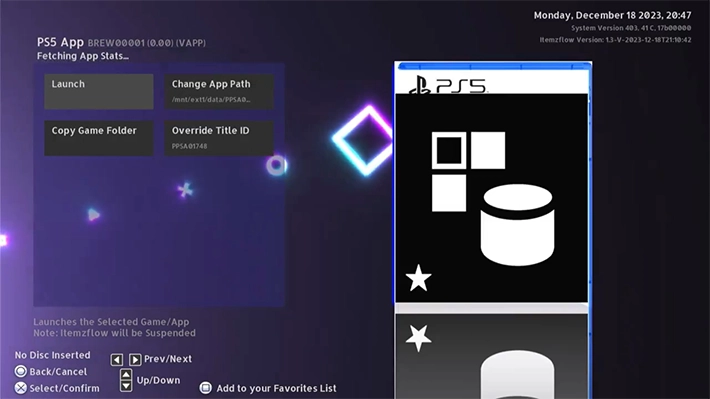This screenshot has width=710, height=399.
Task: Click the 'PS5 App' title text
Action: 60,42
